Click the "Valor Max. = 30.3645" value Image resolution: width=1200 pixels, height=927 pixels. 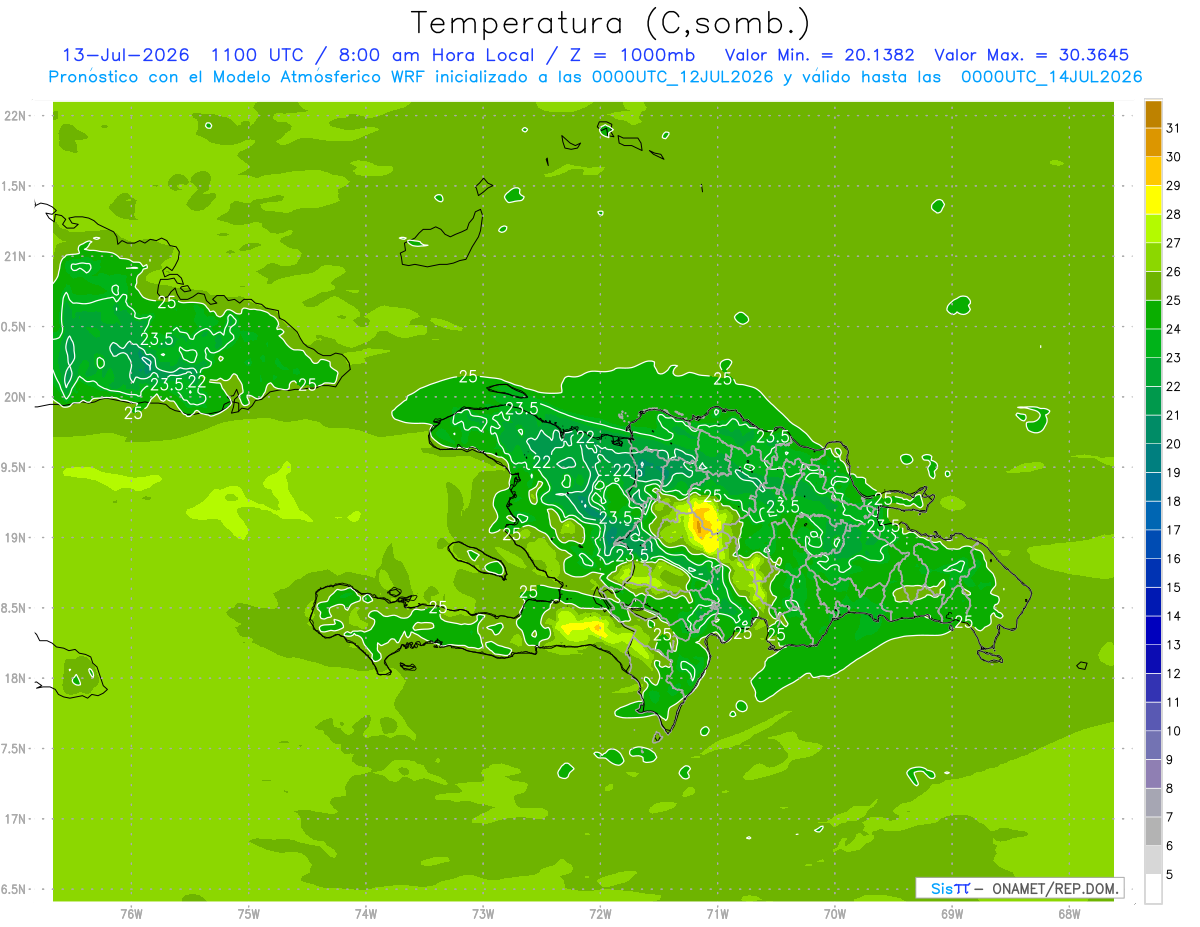pos(1038,55)
